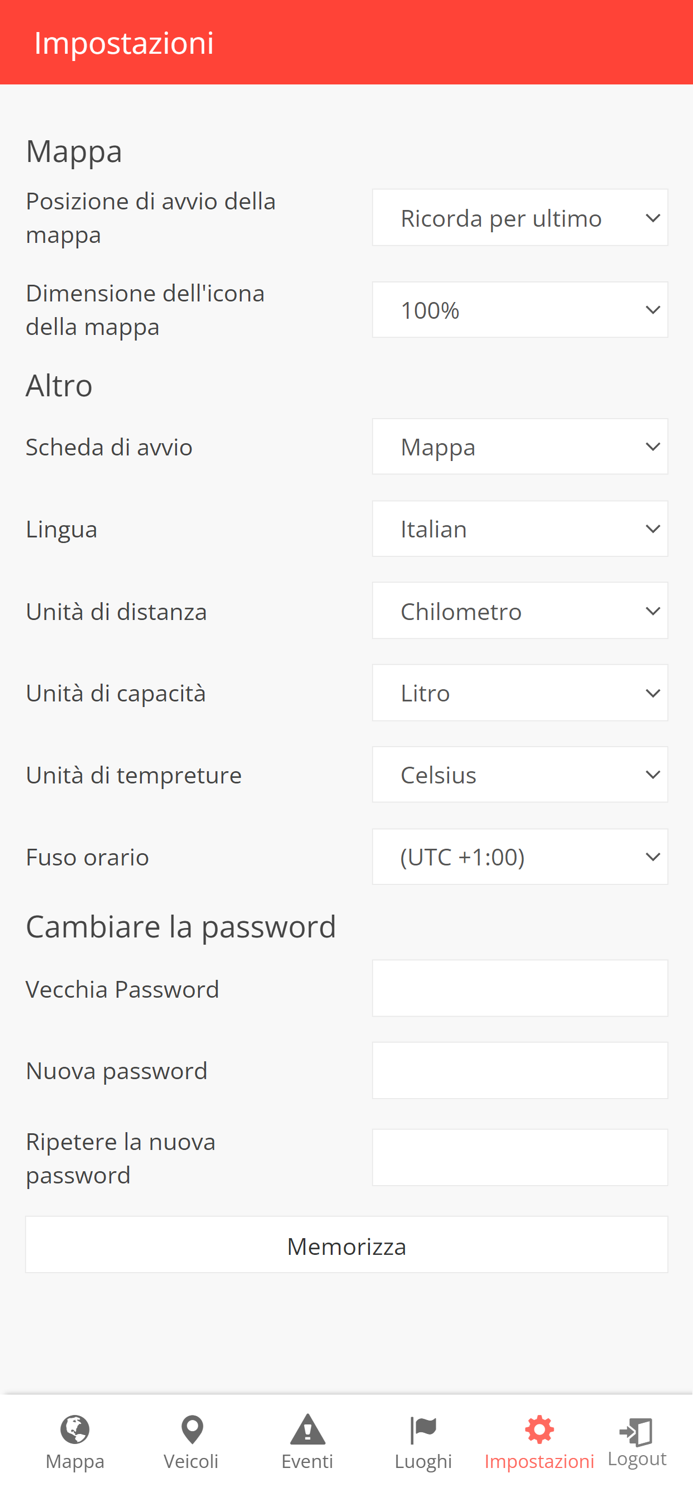
Task: Open the map start position dropdown
Action: [520, 218]
